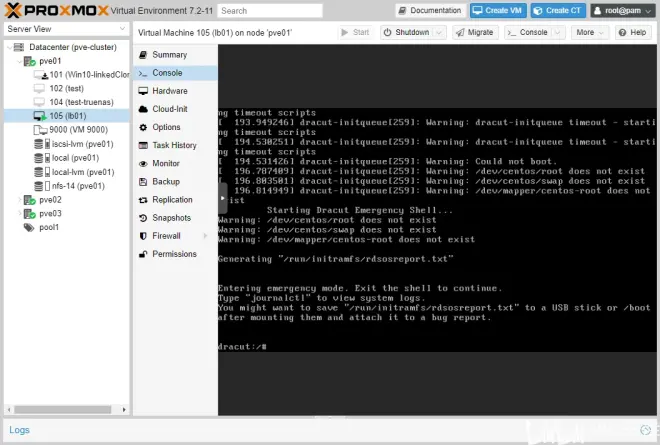Click the Migrate button
The height and width of the screenshot is (445, 660).
coord(475,32)
